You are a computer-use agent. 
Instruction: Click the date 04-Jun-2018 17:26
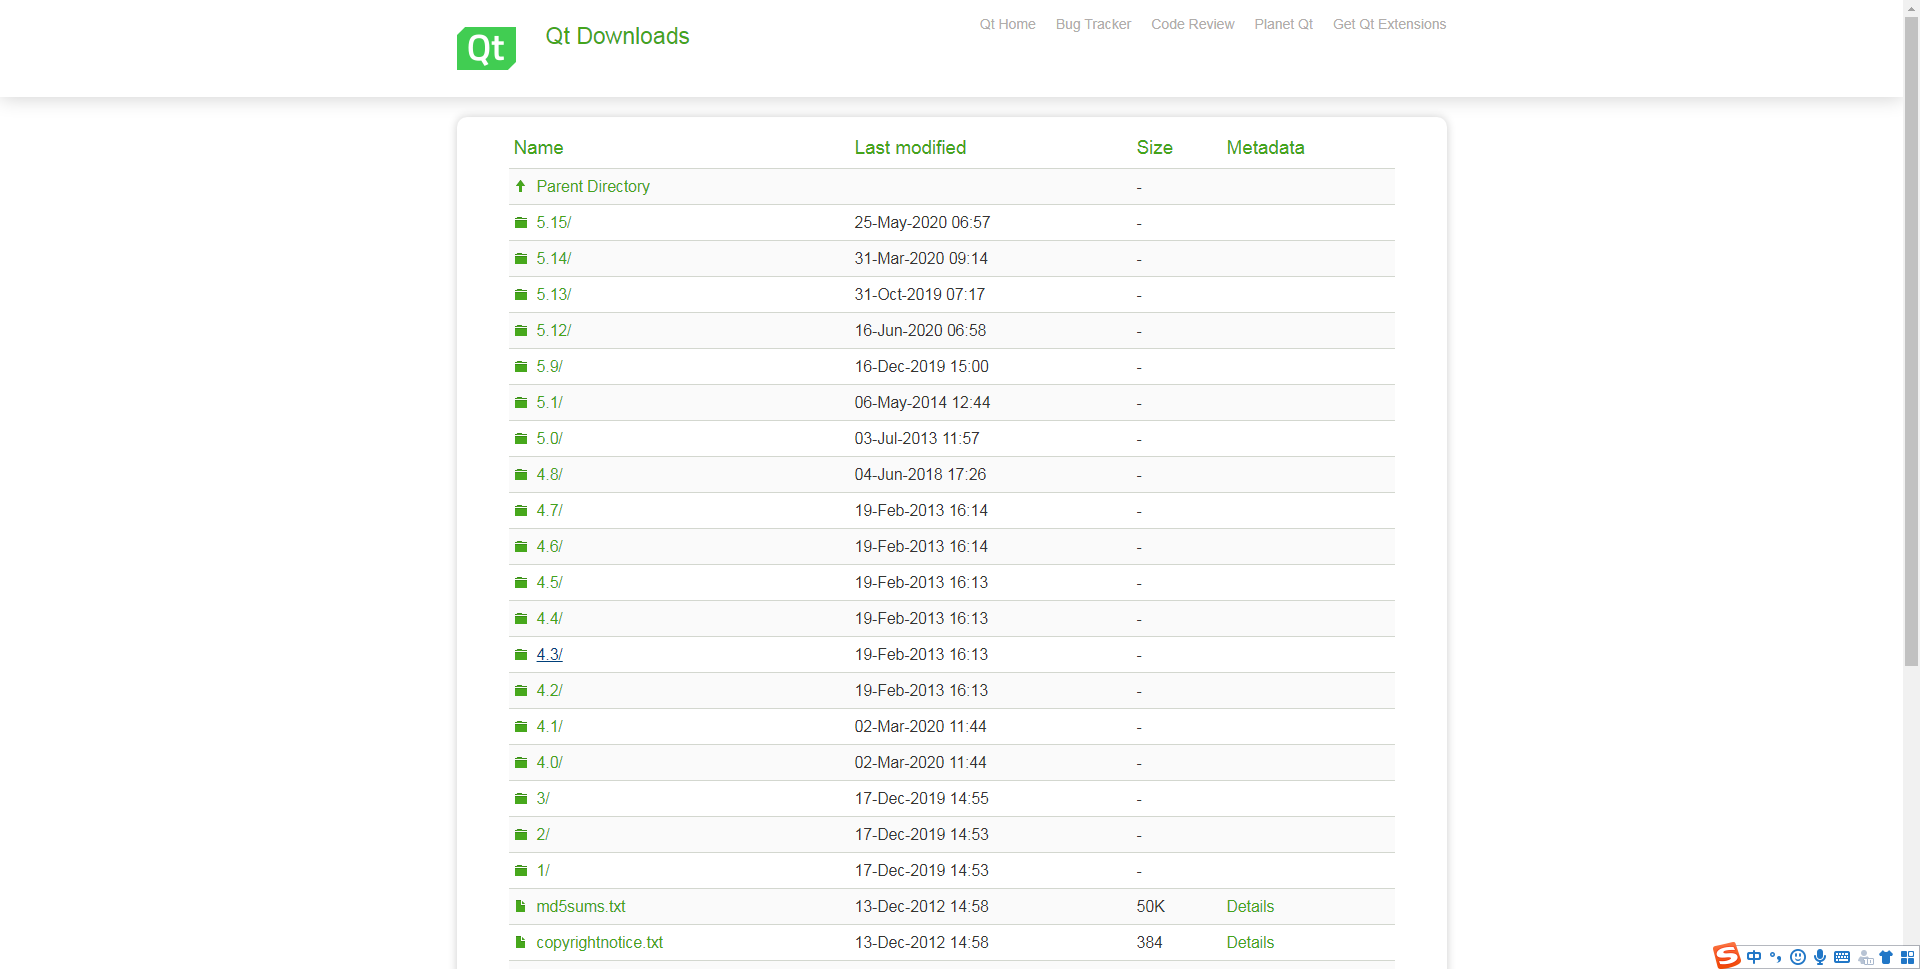pos(920,474)
